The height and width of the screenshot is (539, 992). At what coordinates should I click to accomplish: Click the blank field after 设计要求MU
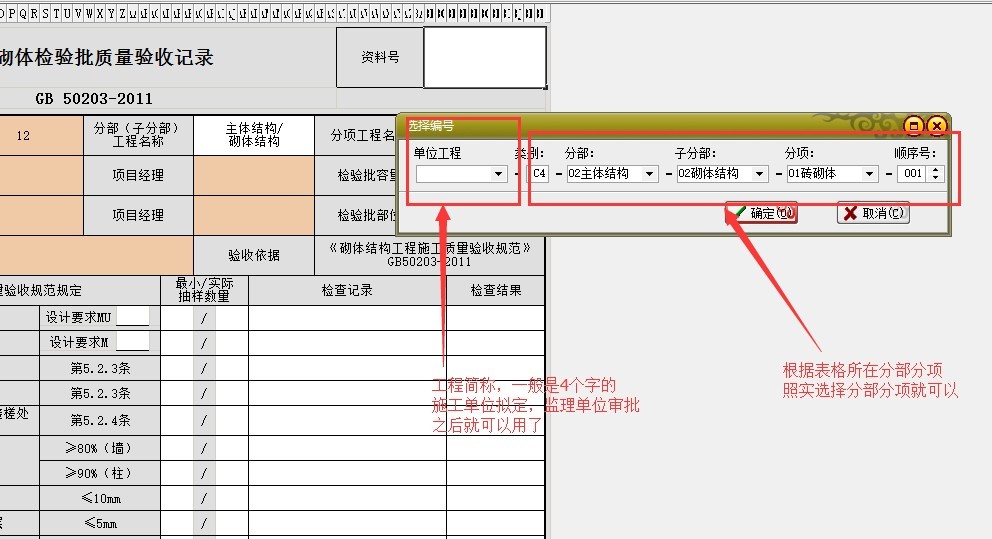[132, 317]
